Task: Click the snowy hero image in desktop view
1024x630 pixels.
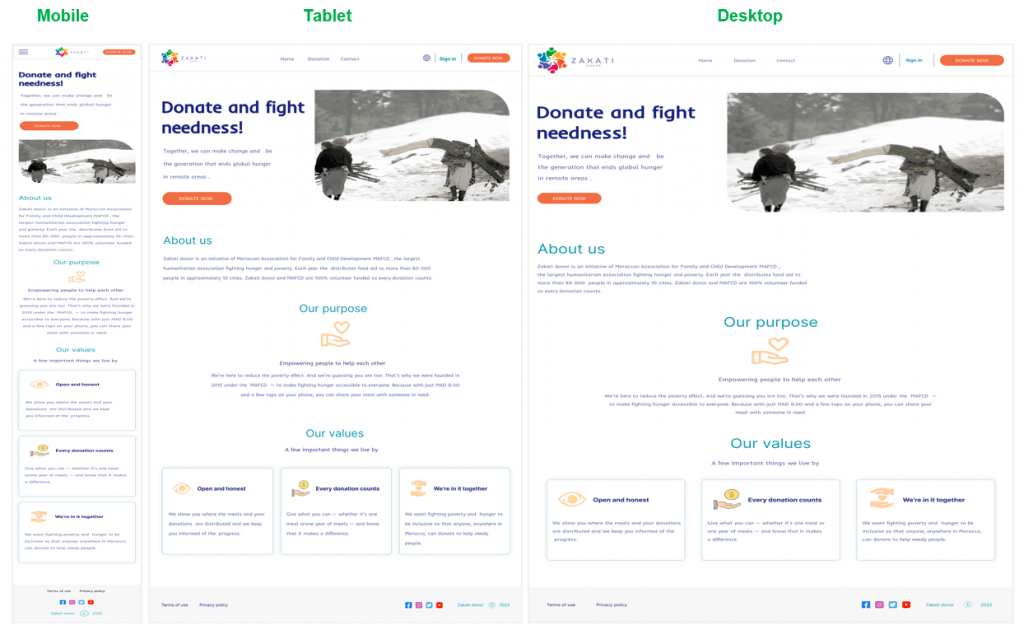Action: (865, 152)
